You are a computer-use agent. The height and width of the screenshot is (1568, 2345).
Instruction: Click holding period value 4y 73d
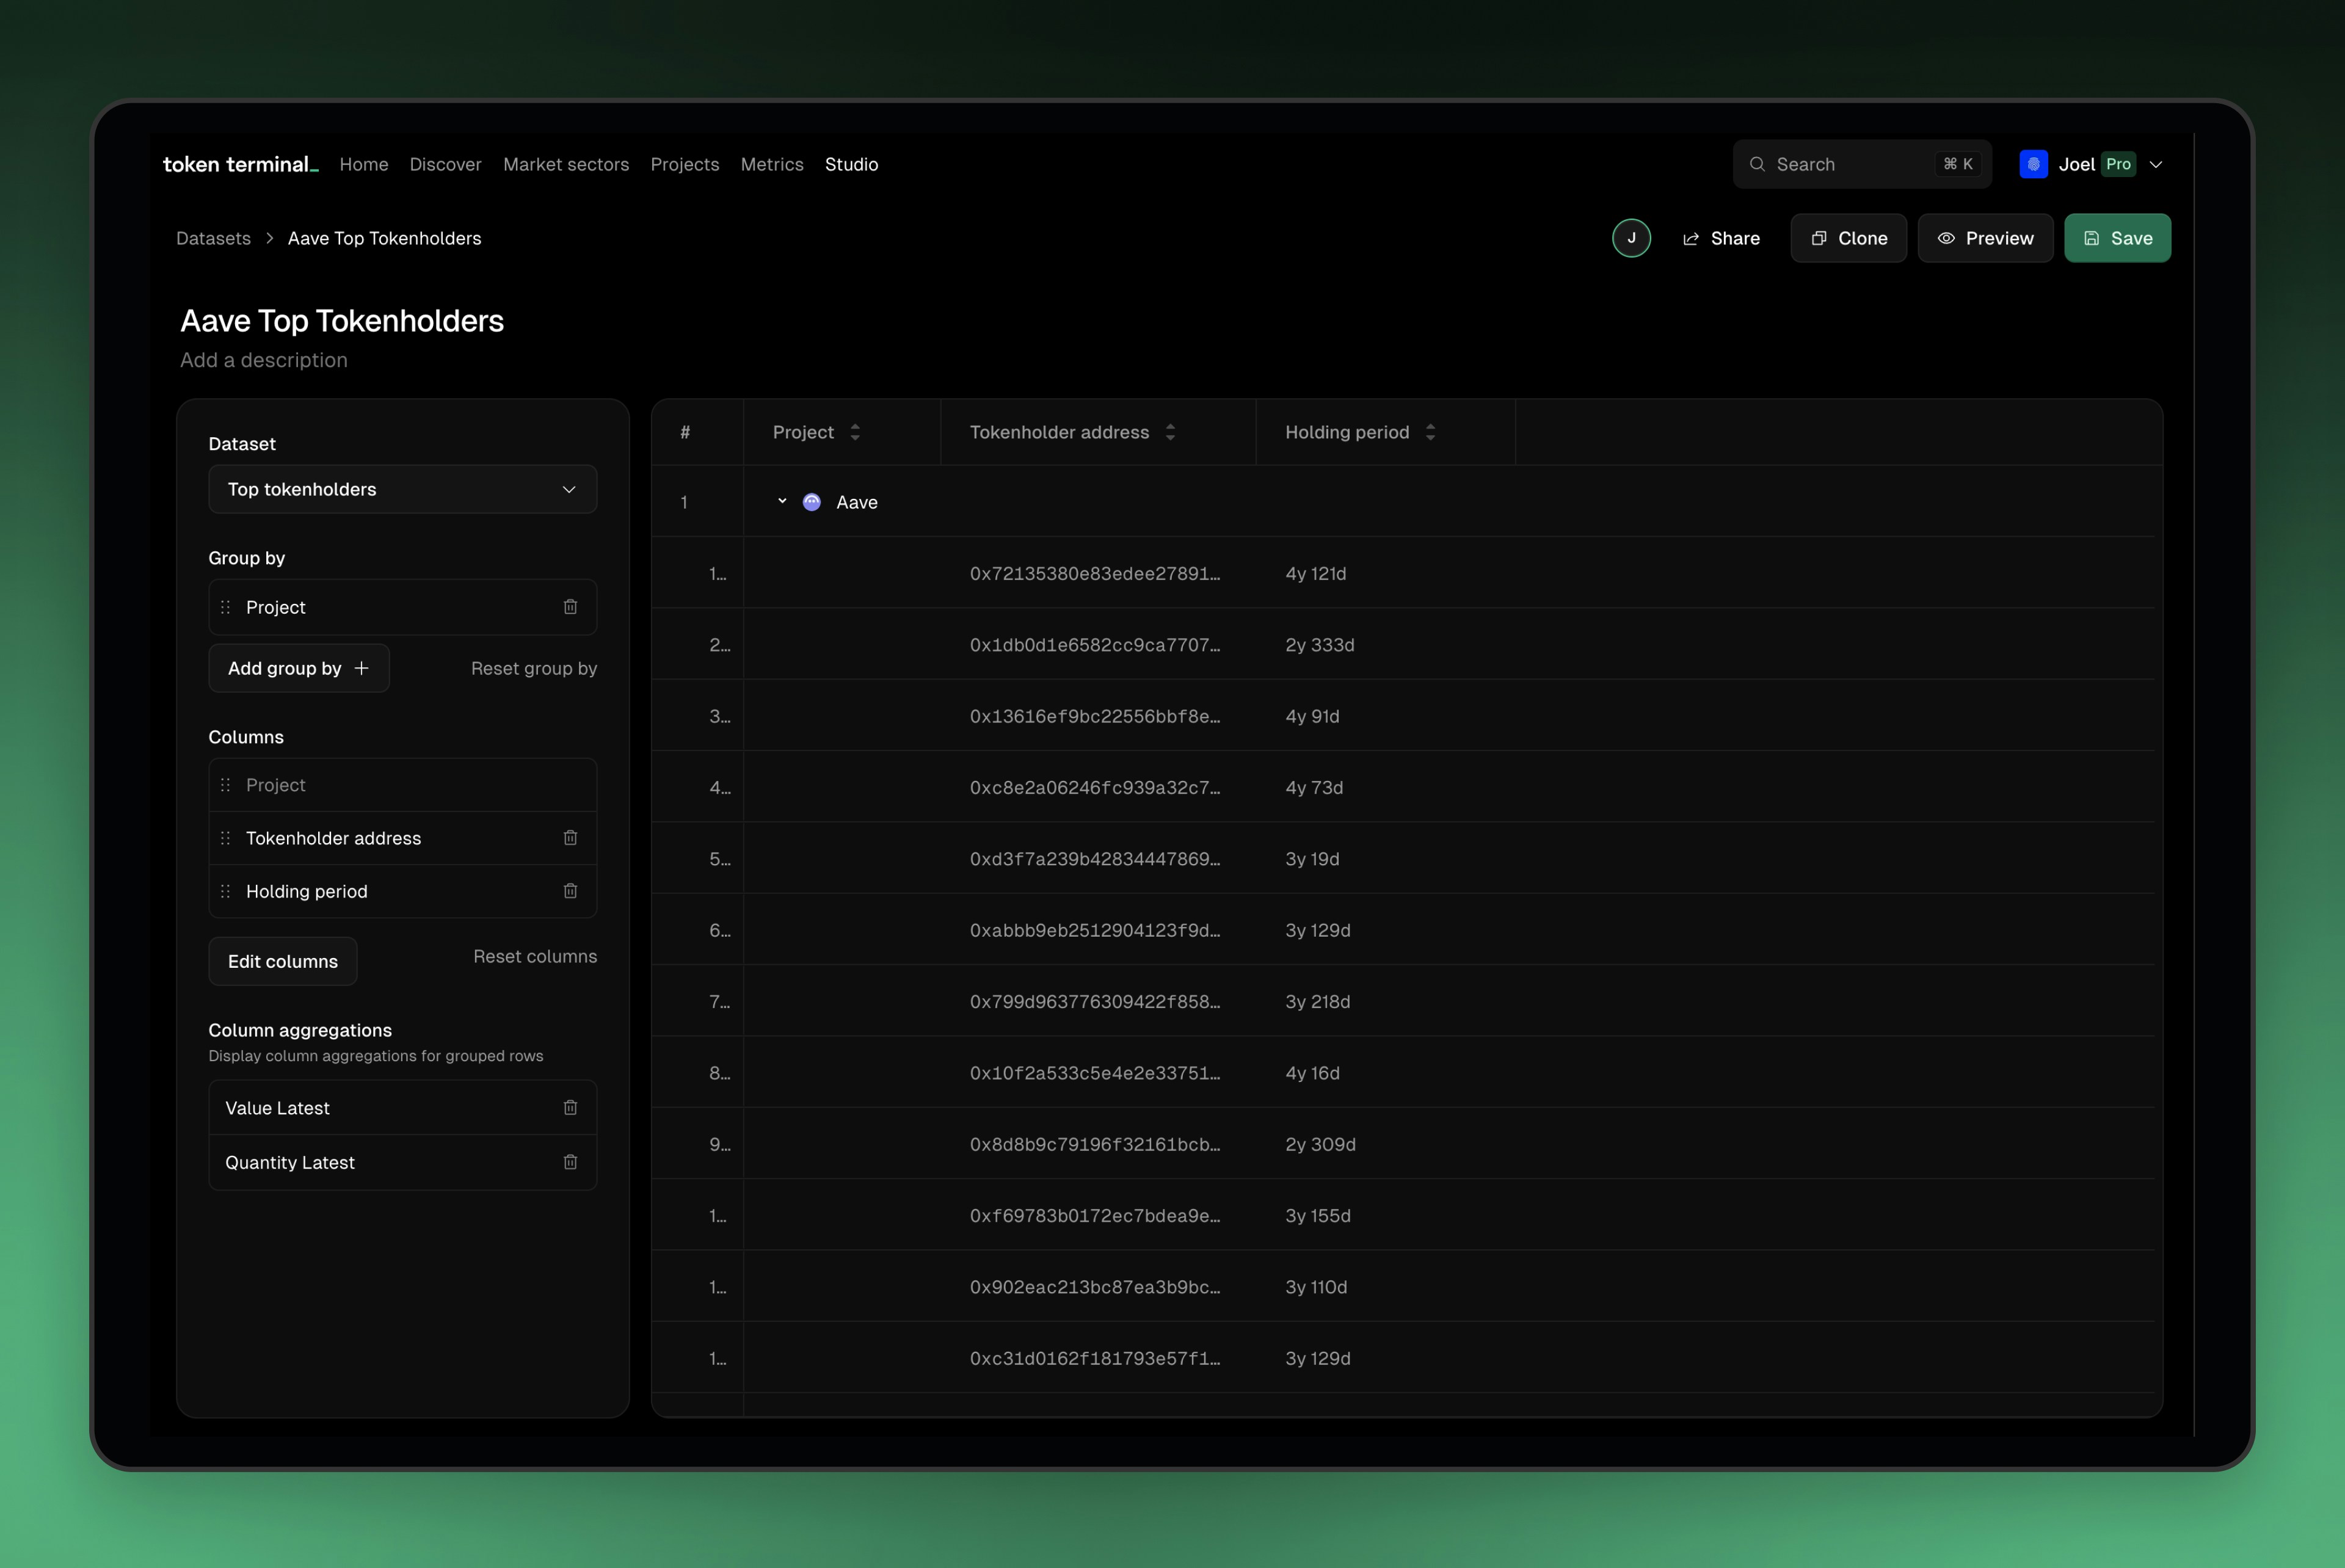[x=1314, y=787]
